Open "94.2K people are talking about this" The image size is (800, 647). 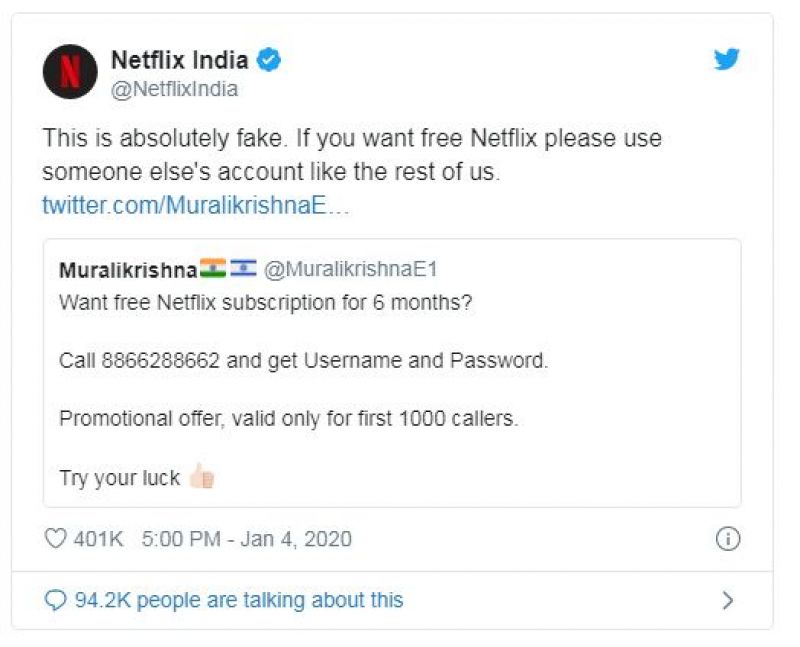(239, 600)
